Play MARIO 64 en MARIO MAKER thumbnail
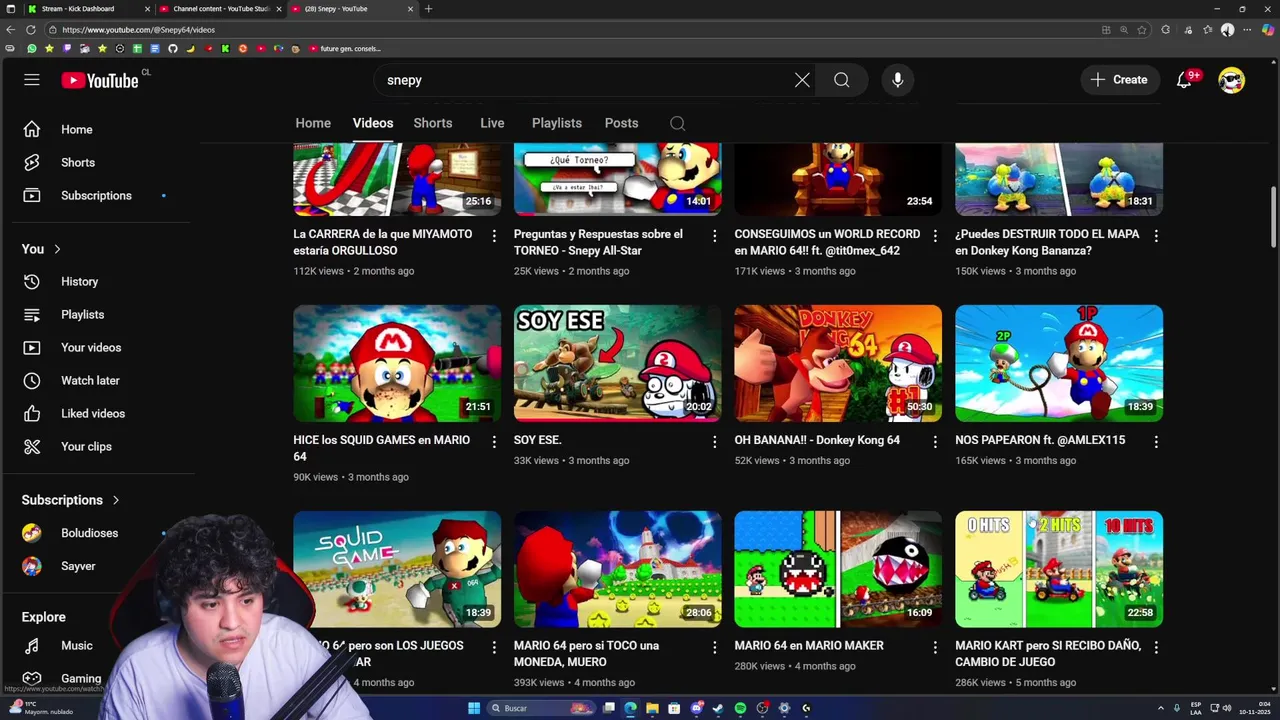The height and width of the screenshot is (720, 1280). [838, 569]
